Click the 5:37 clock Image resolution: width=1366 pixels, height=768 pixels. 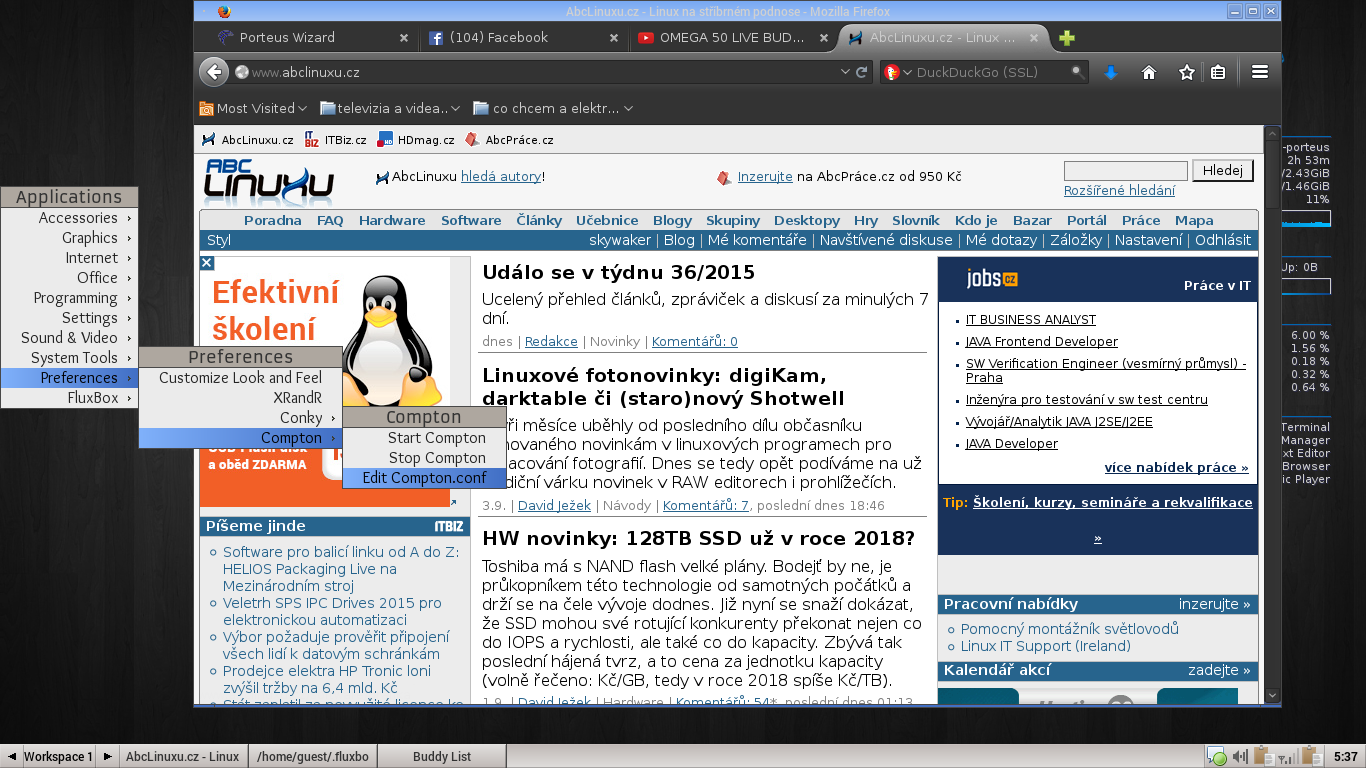point(1345,756)
